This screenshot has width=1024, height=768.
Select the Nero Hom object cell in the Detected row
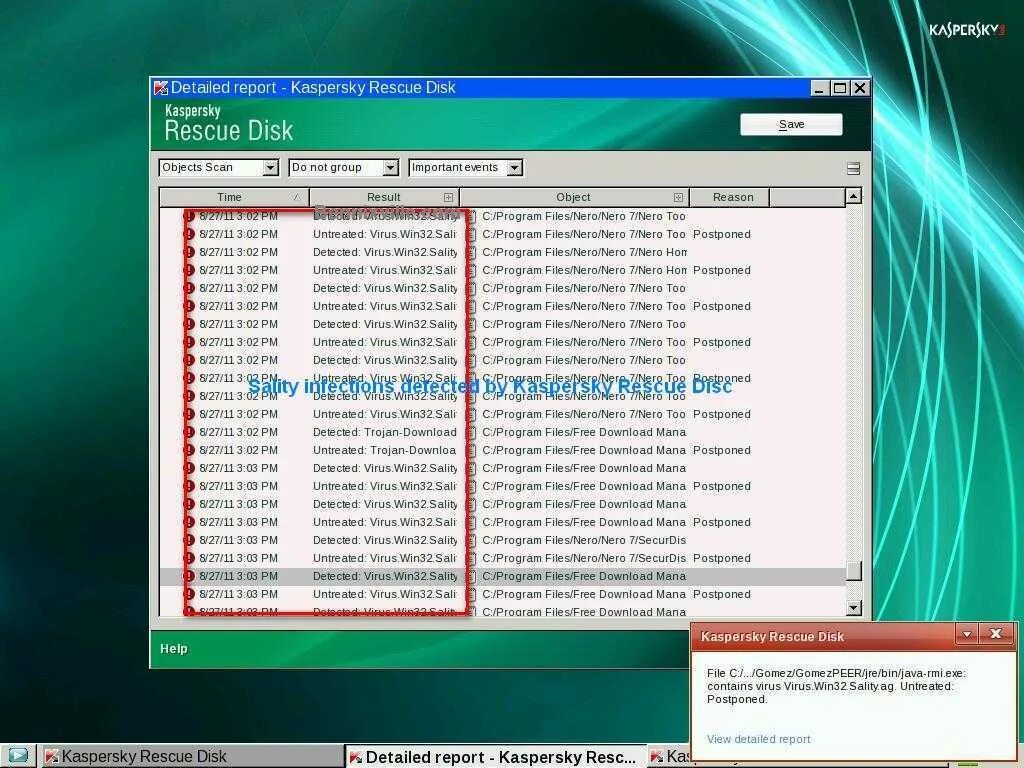584,252
